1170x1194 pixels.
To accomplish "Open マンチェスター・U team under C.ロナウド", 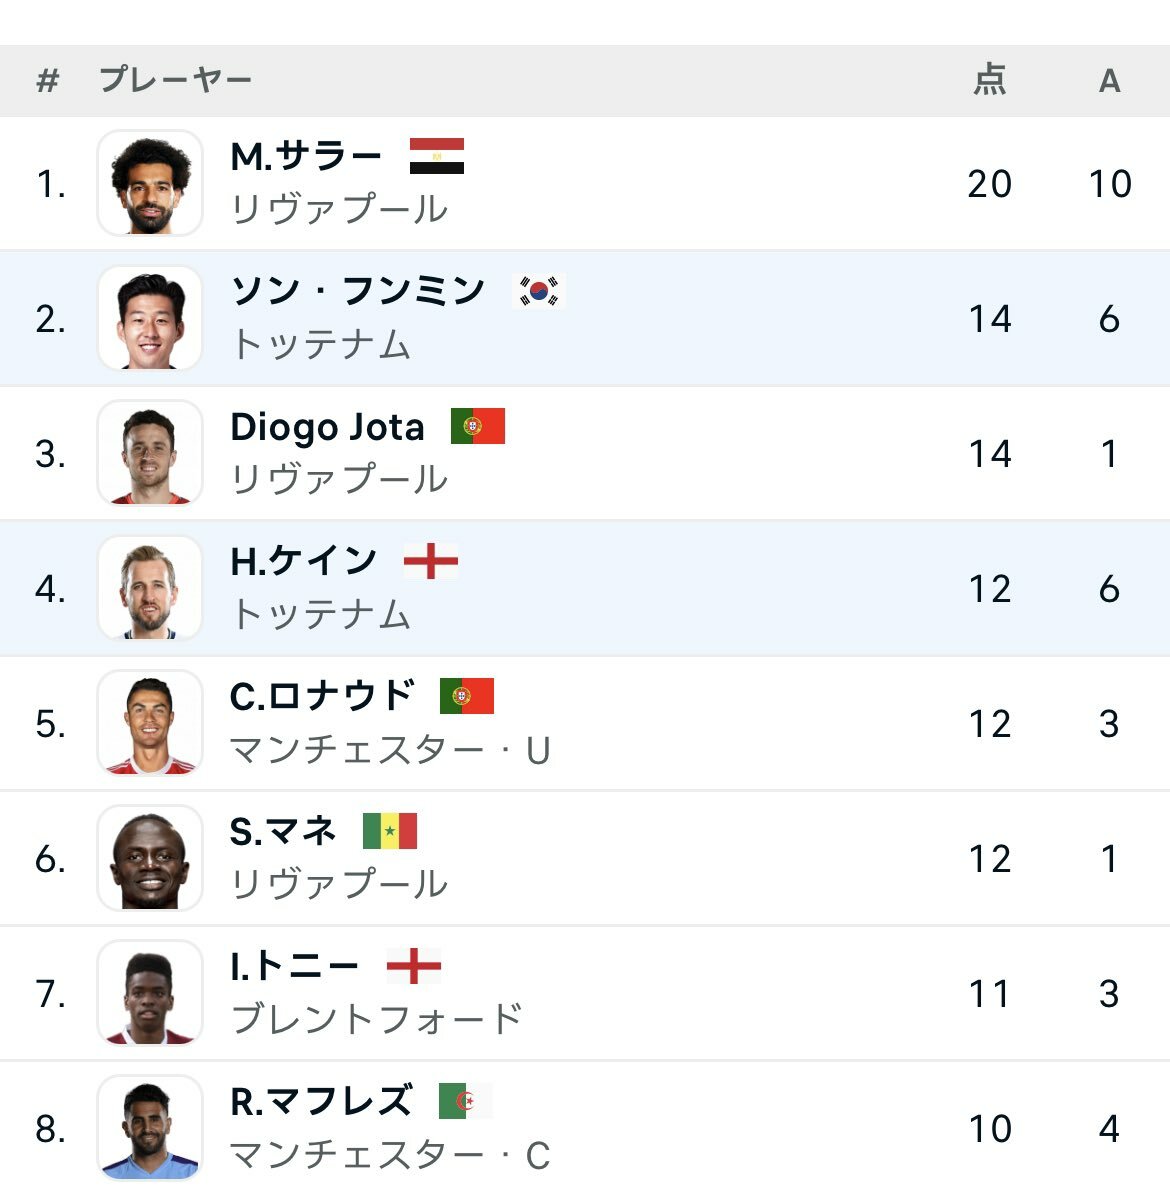I will (389, 751).
